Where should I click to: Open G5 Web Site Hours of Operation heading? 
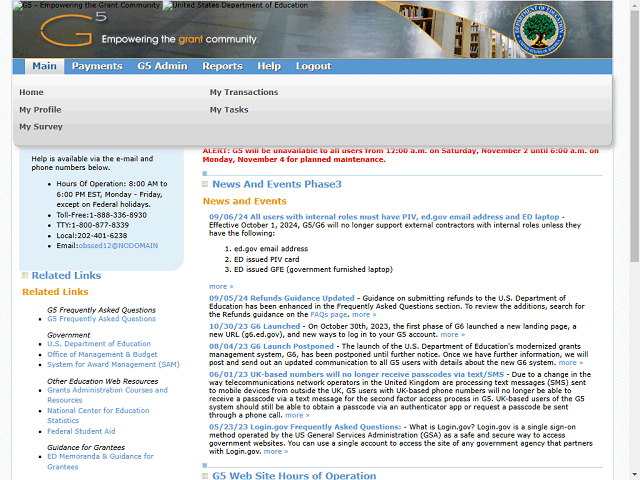[x=294, y=476]
